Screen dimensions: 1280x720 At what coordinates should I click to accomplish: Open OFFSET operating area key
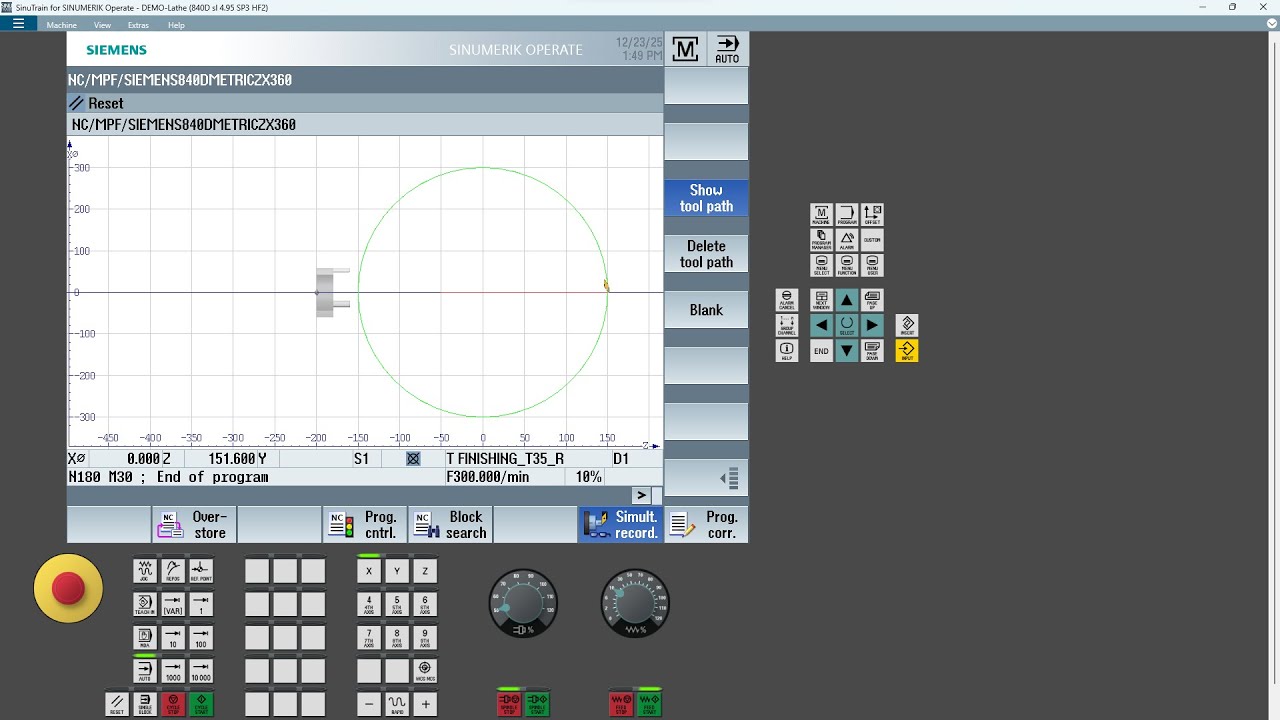872,215
